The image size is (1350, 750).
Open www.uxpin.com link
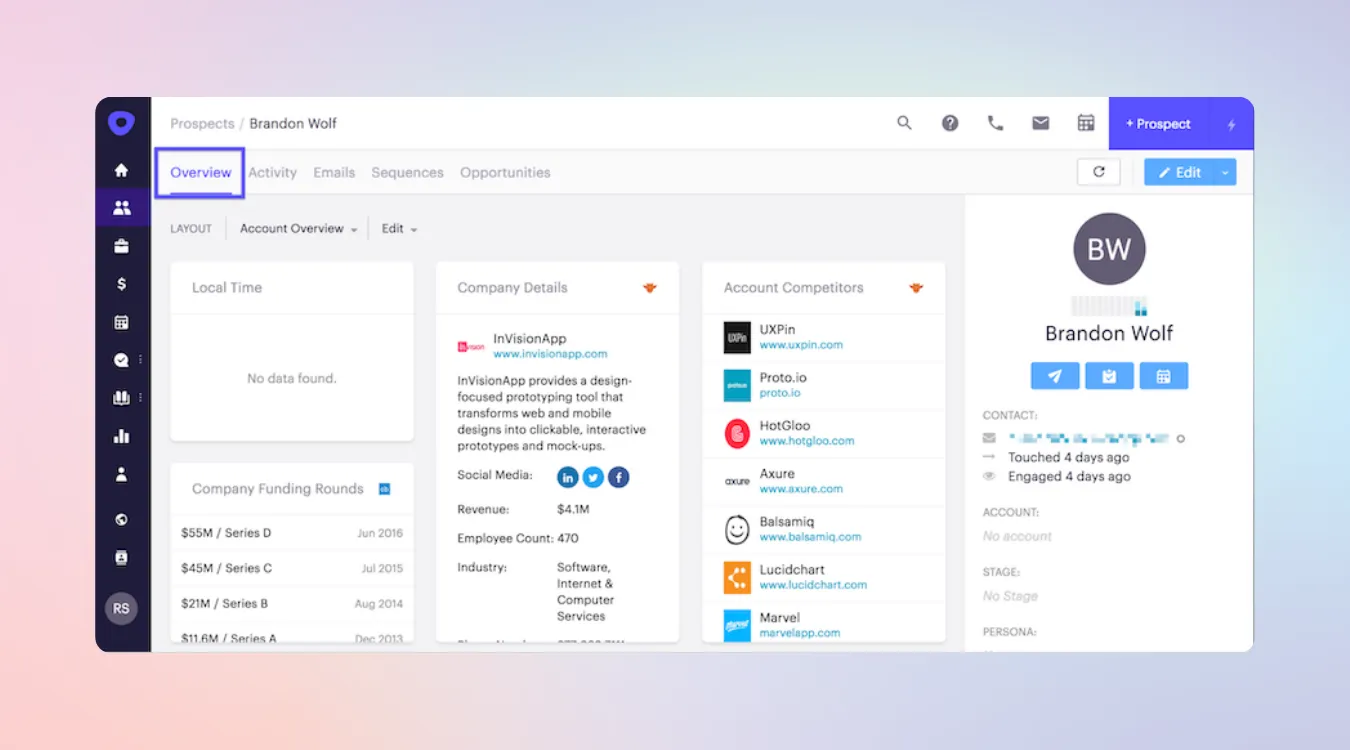[x=801, y=345]
